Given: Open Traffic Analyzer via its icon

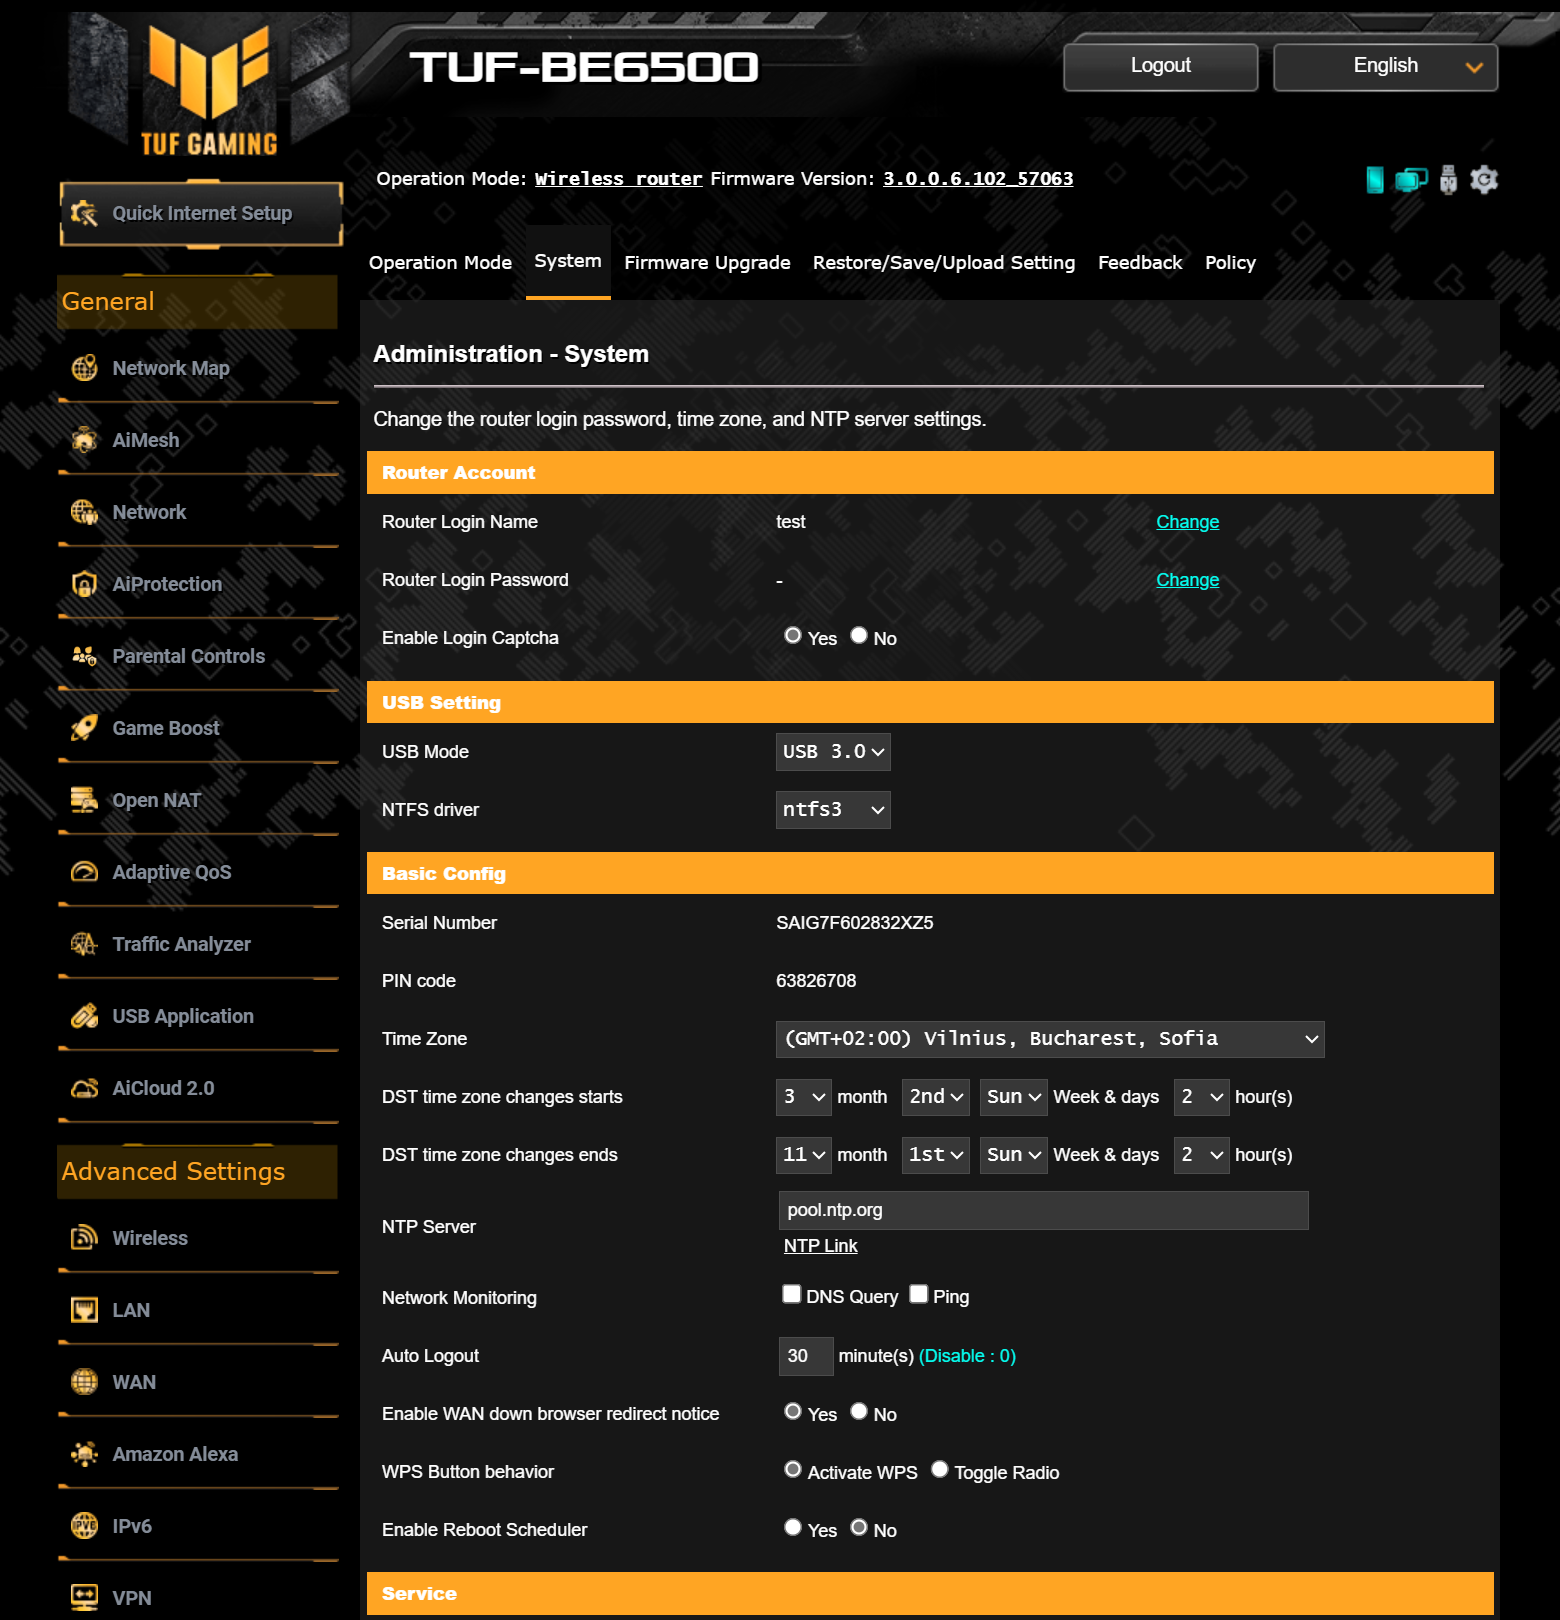Looking at the screenshot, I should (84, 944).
